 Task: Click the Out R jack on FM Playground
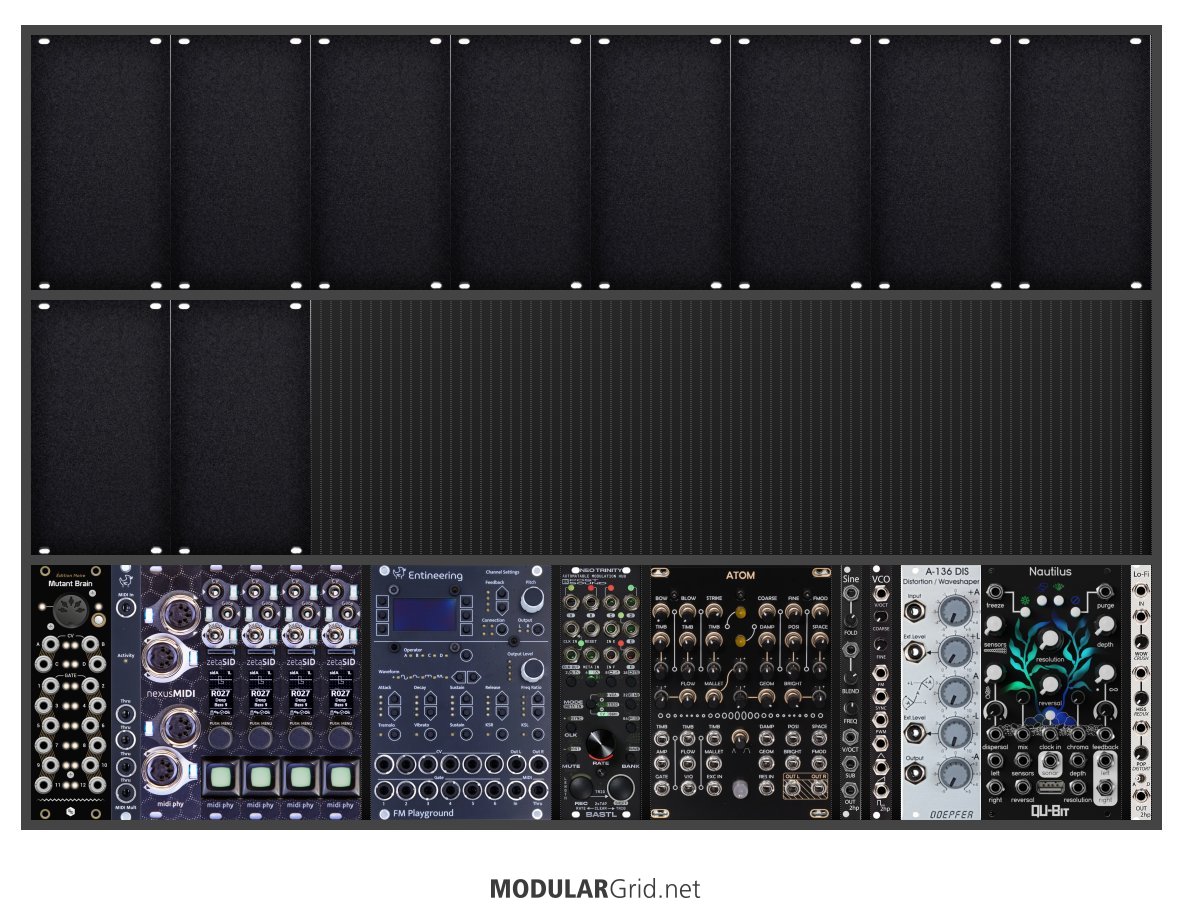[538, 764]
